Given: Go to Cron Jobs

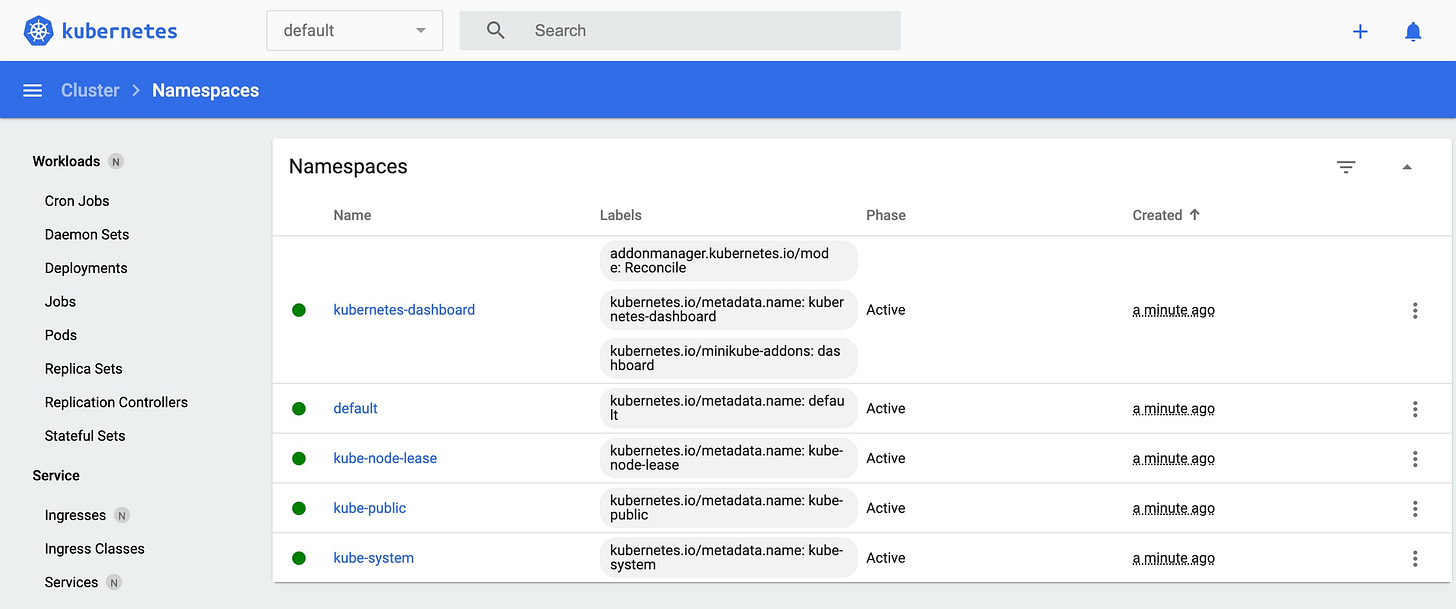Looking at the screenshot, I should pos(77,201).
